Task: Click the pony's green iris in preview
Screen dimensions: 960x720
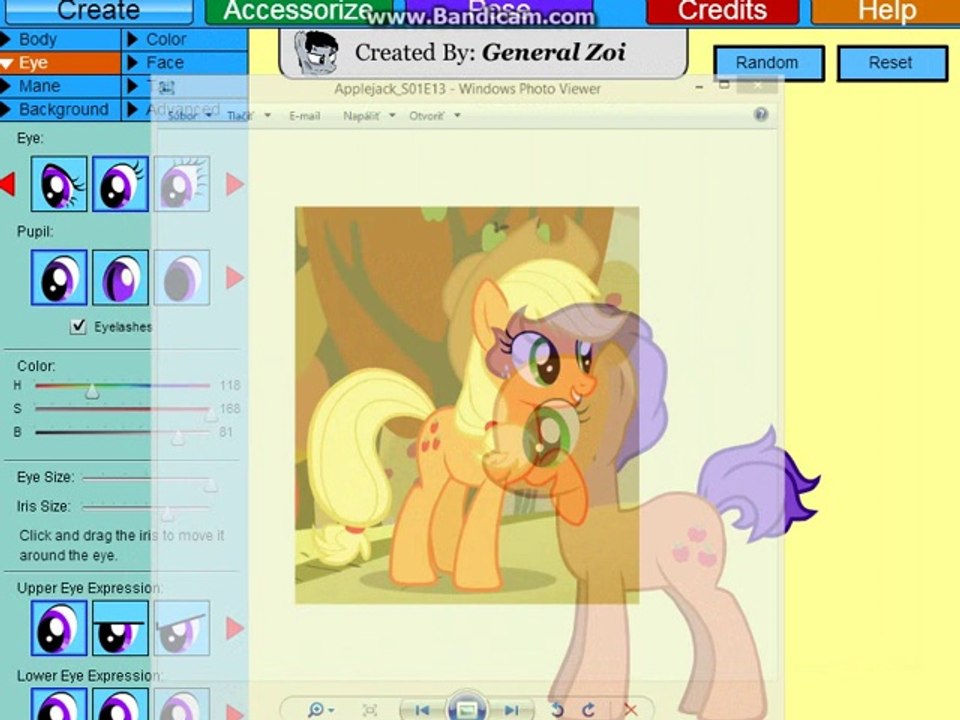Action: point(548,435)
